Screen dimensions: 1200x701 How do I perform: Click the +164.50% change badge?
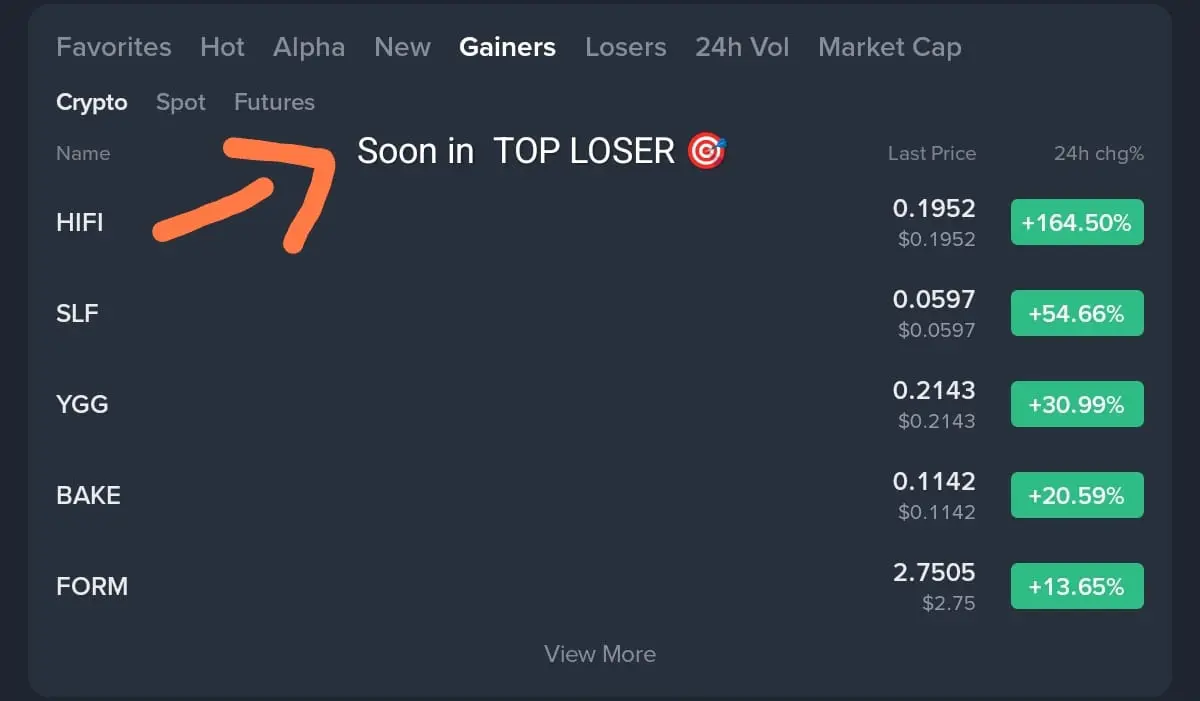(1077, 222)
